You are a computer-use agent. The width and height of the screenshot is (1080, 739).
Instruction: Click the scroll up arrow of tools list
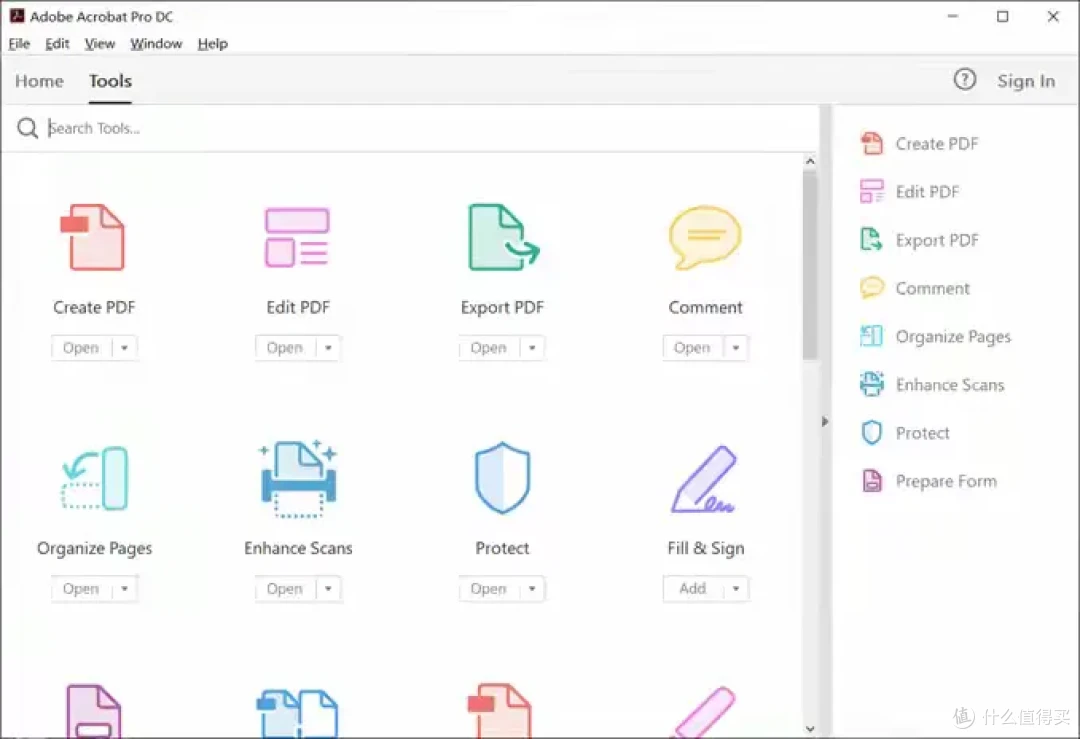tap(810, 161)
